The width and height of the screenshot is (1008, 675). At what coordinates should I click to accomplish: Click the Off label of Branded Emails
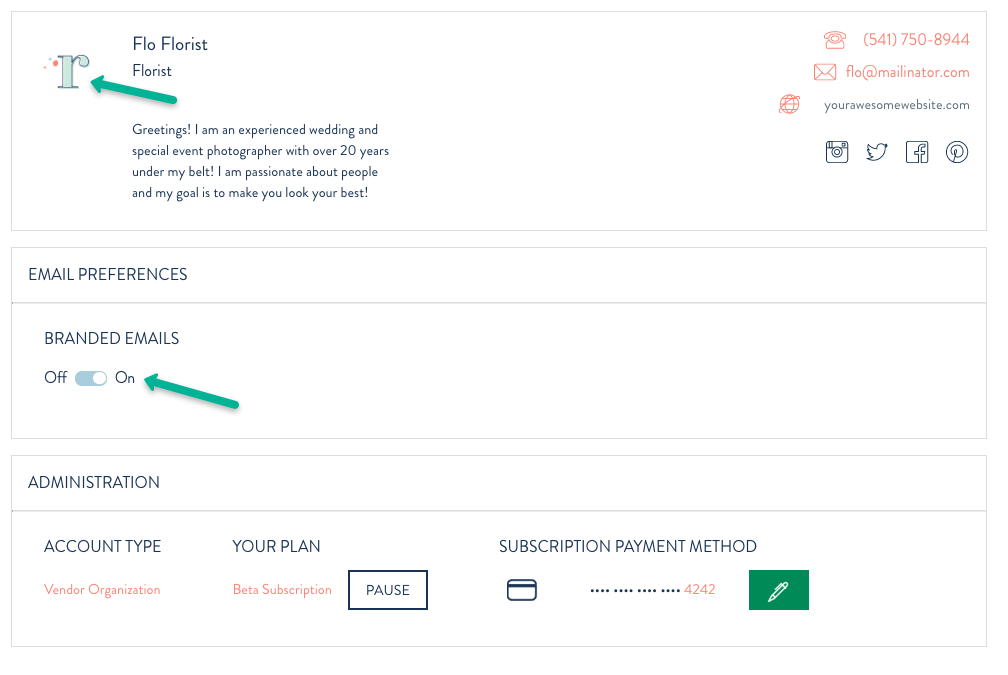point(55,377)
